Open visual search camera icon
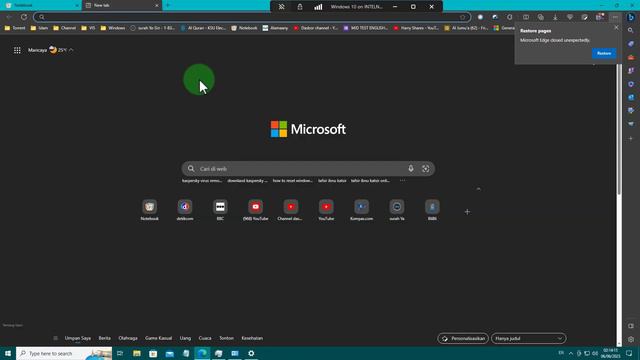The height and width of the screenshot is (360, 640). 425,169
